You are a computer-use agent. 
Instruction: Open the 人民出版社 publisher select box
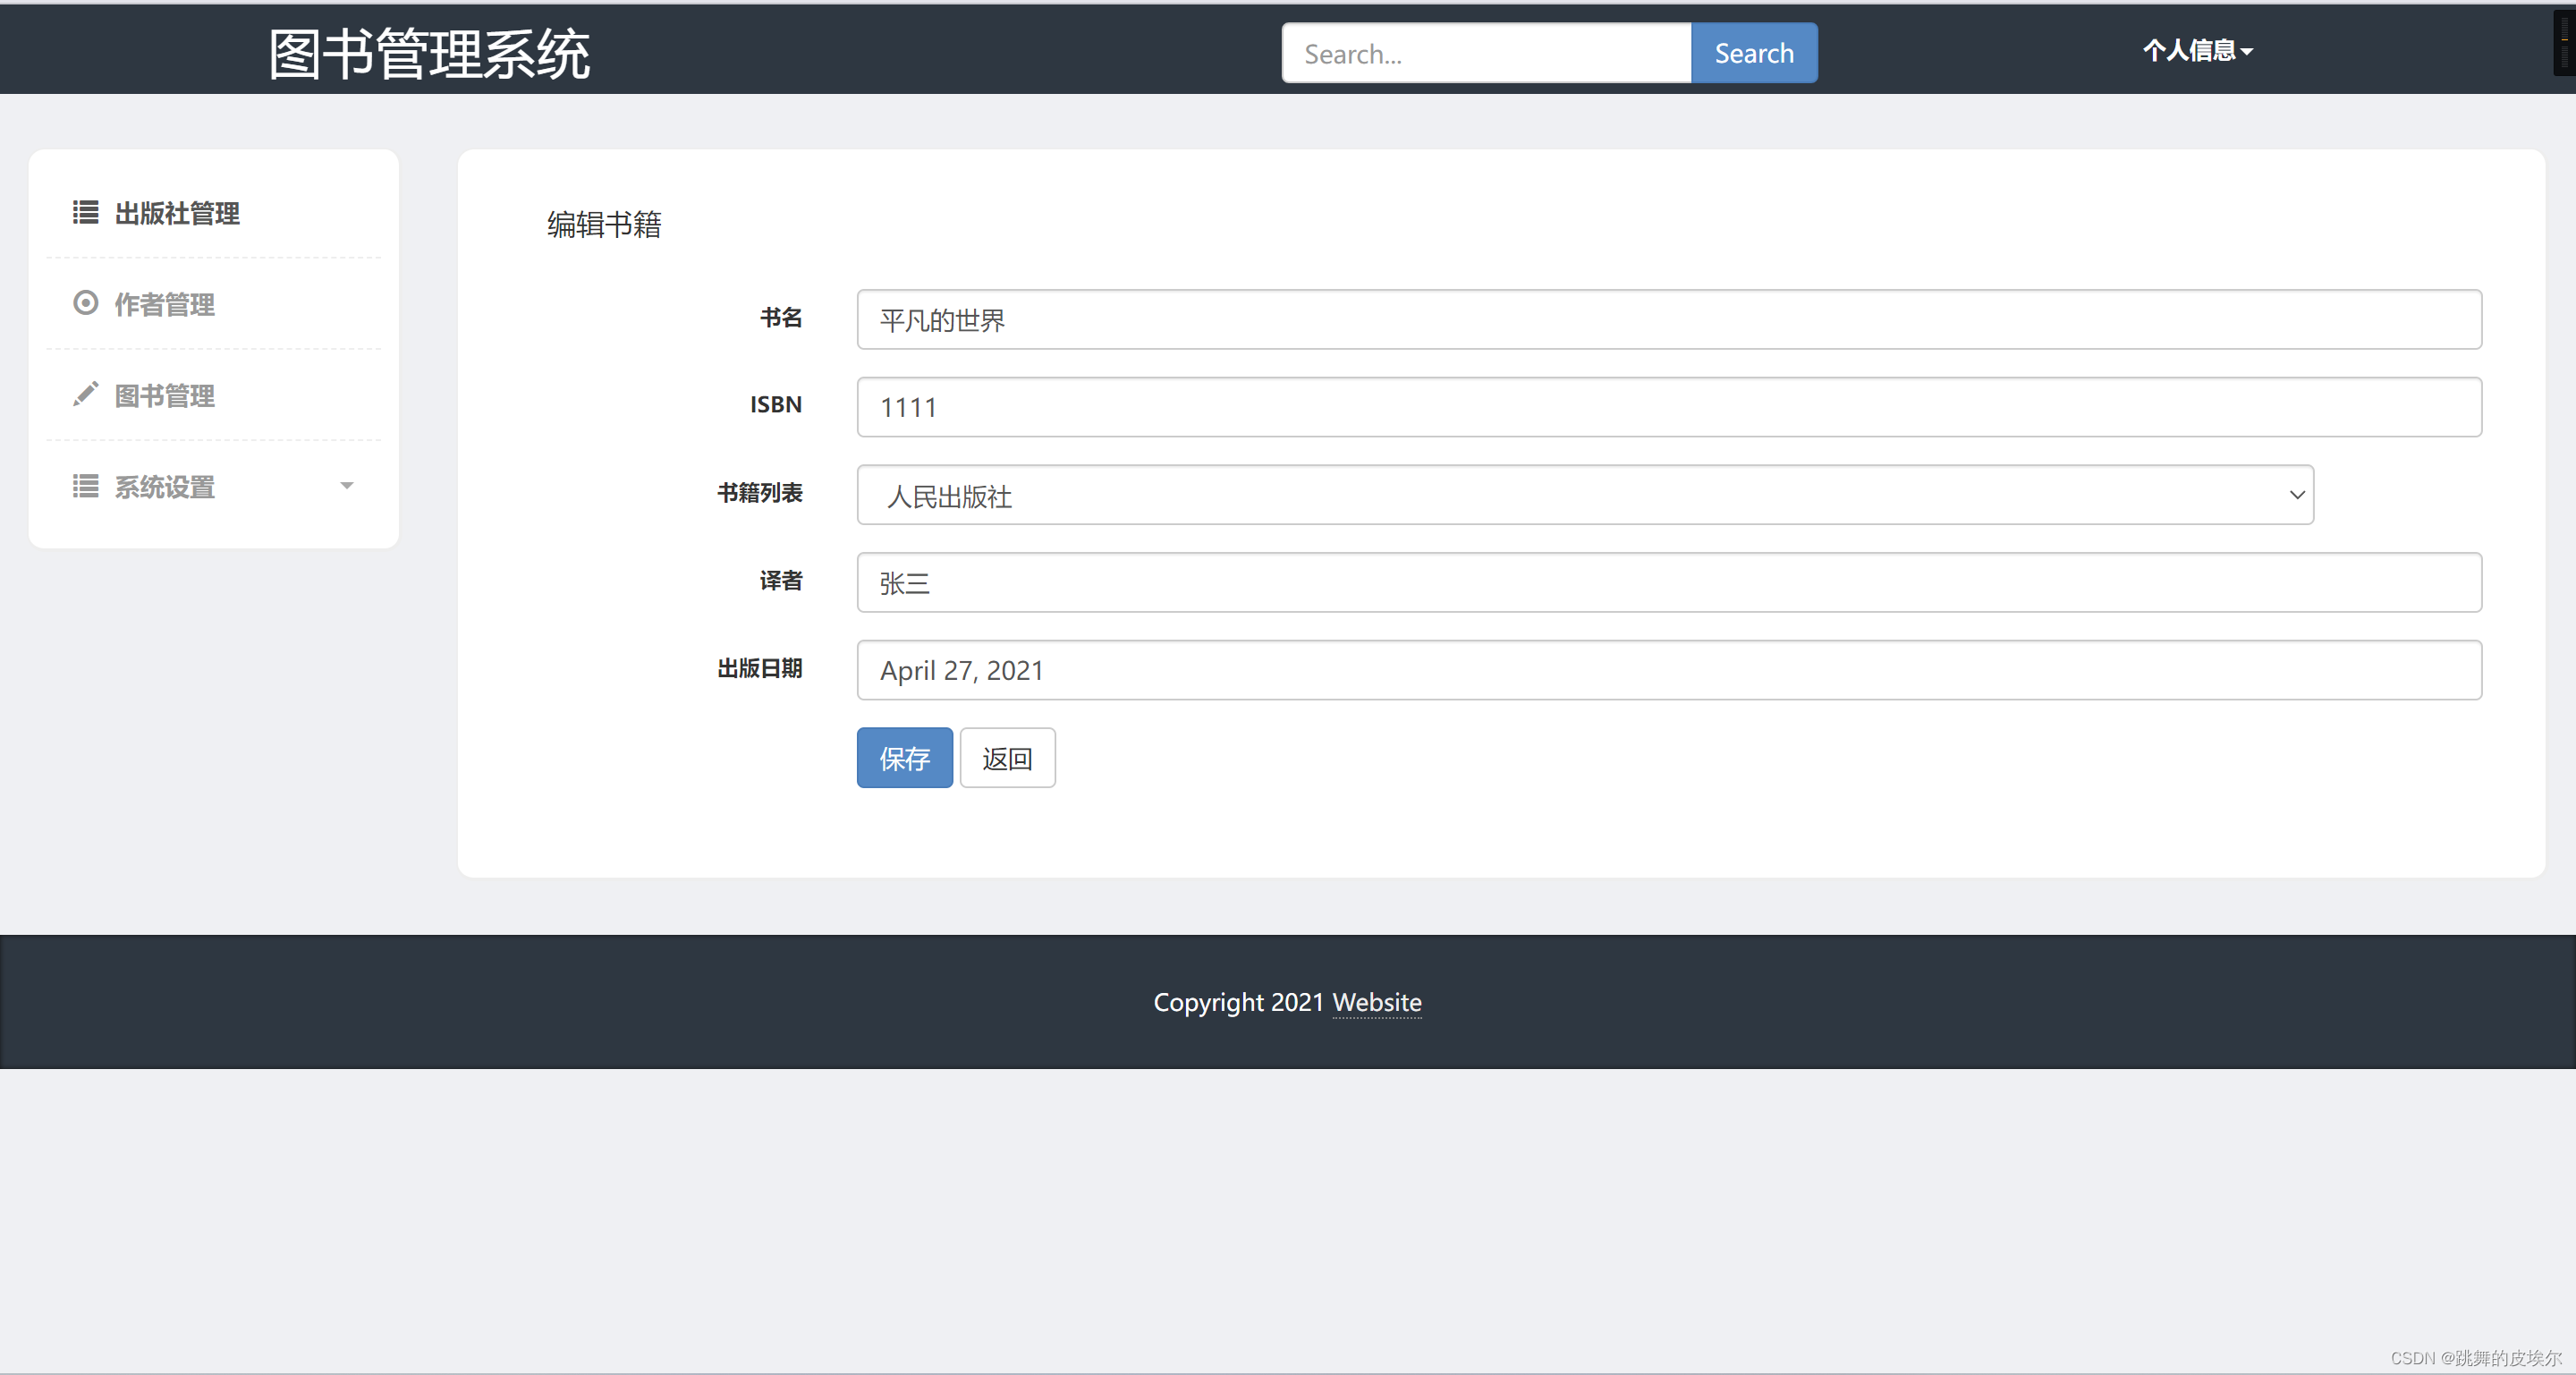tap(1584, 495)
